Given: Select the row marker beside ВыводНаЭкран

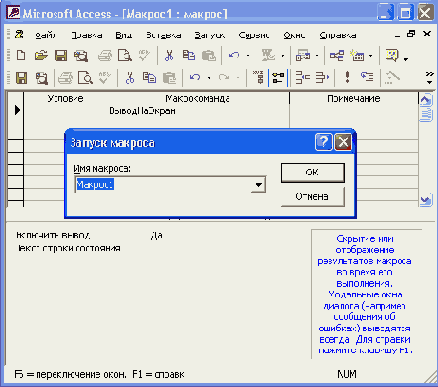Looking at the screenshot, I should [x=16, y=110].
